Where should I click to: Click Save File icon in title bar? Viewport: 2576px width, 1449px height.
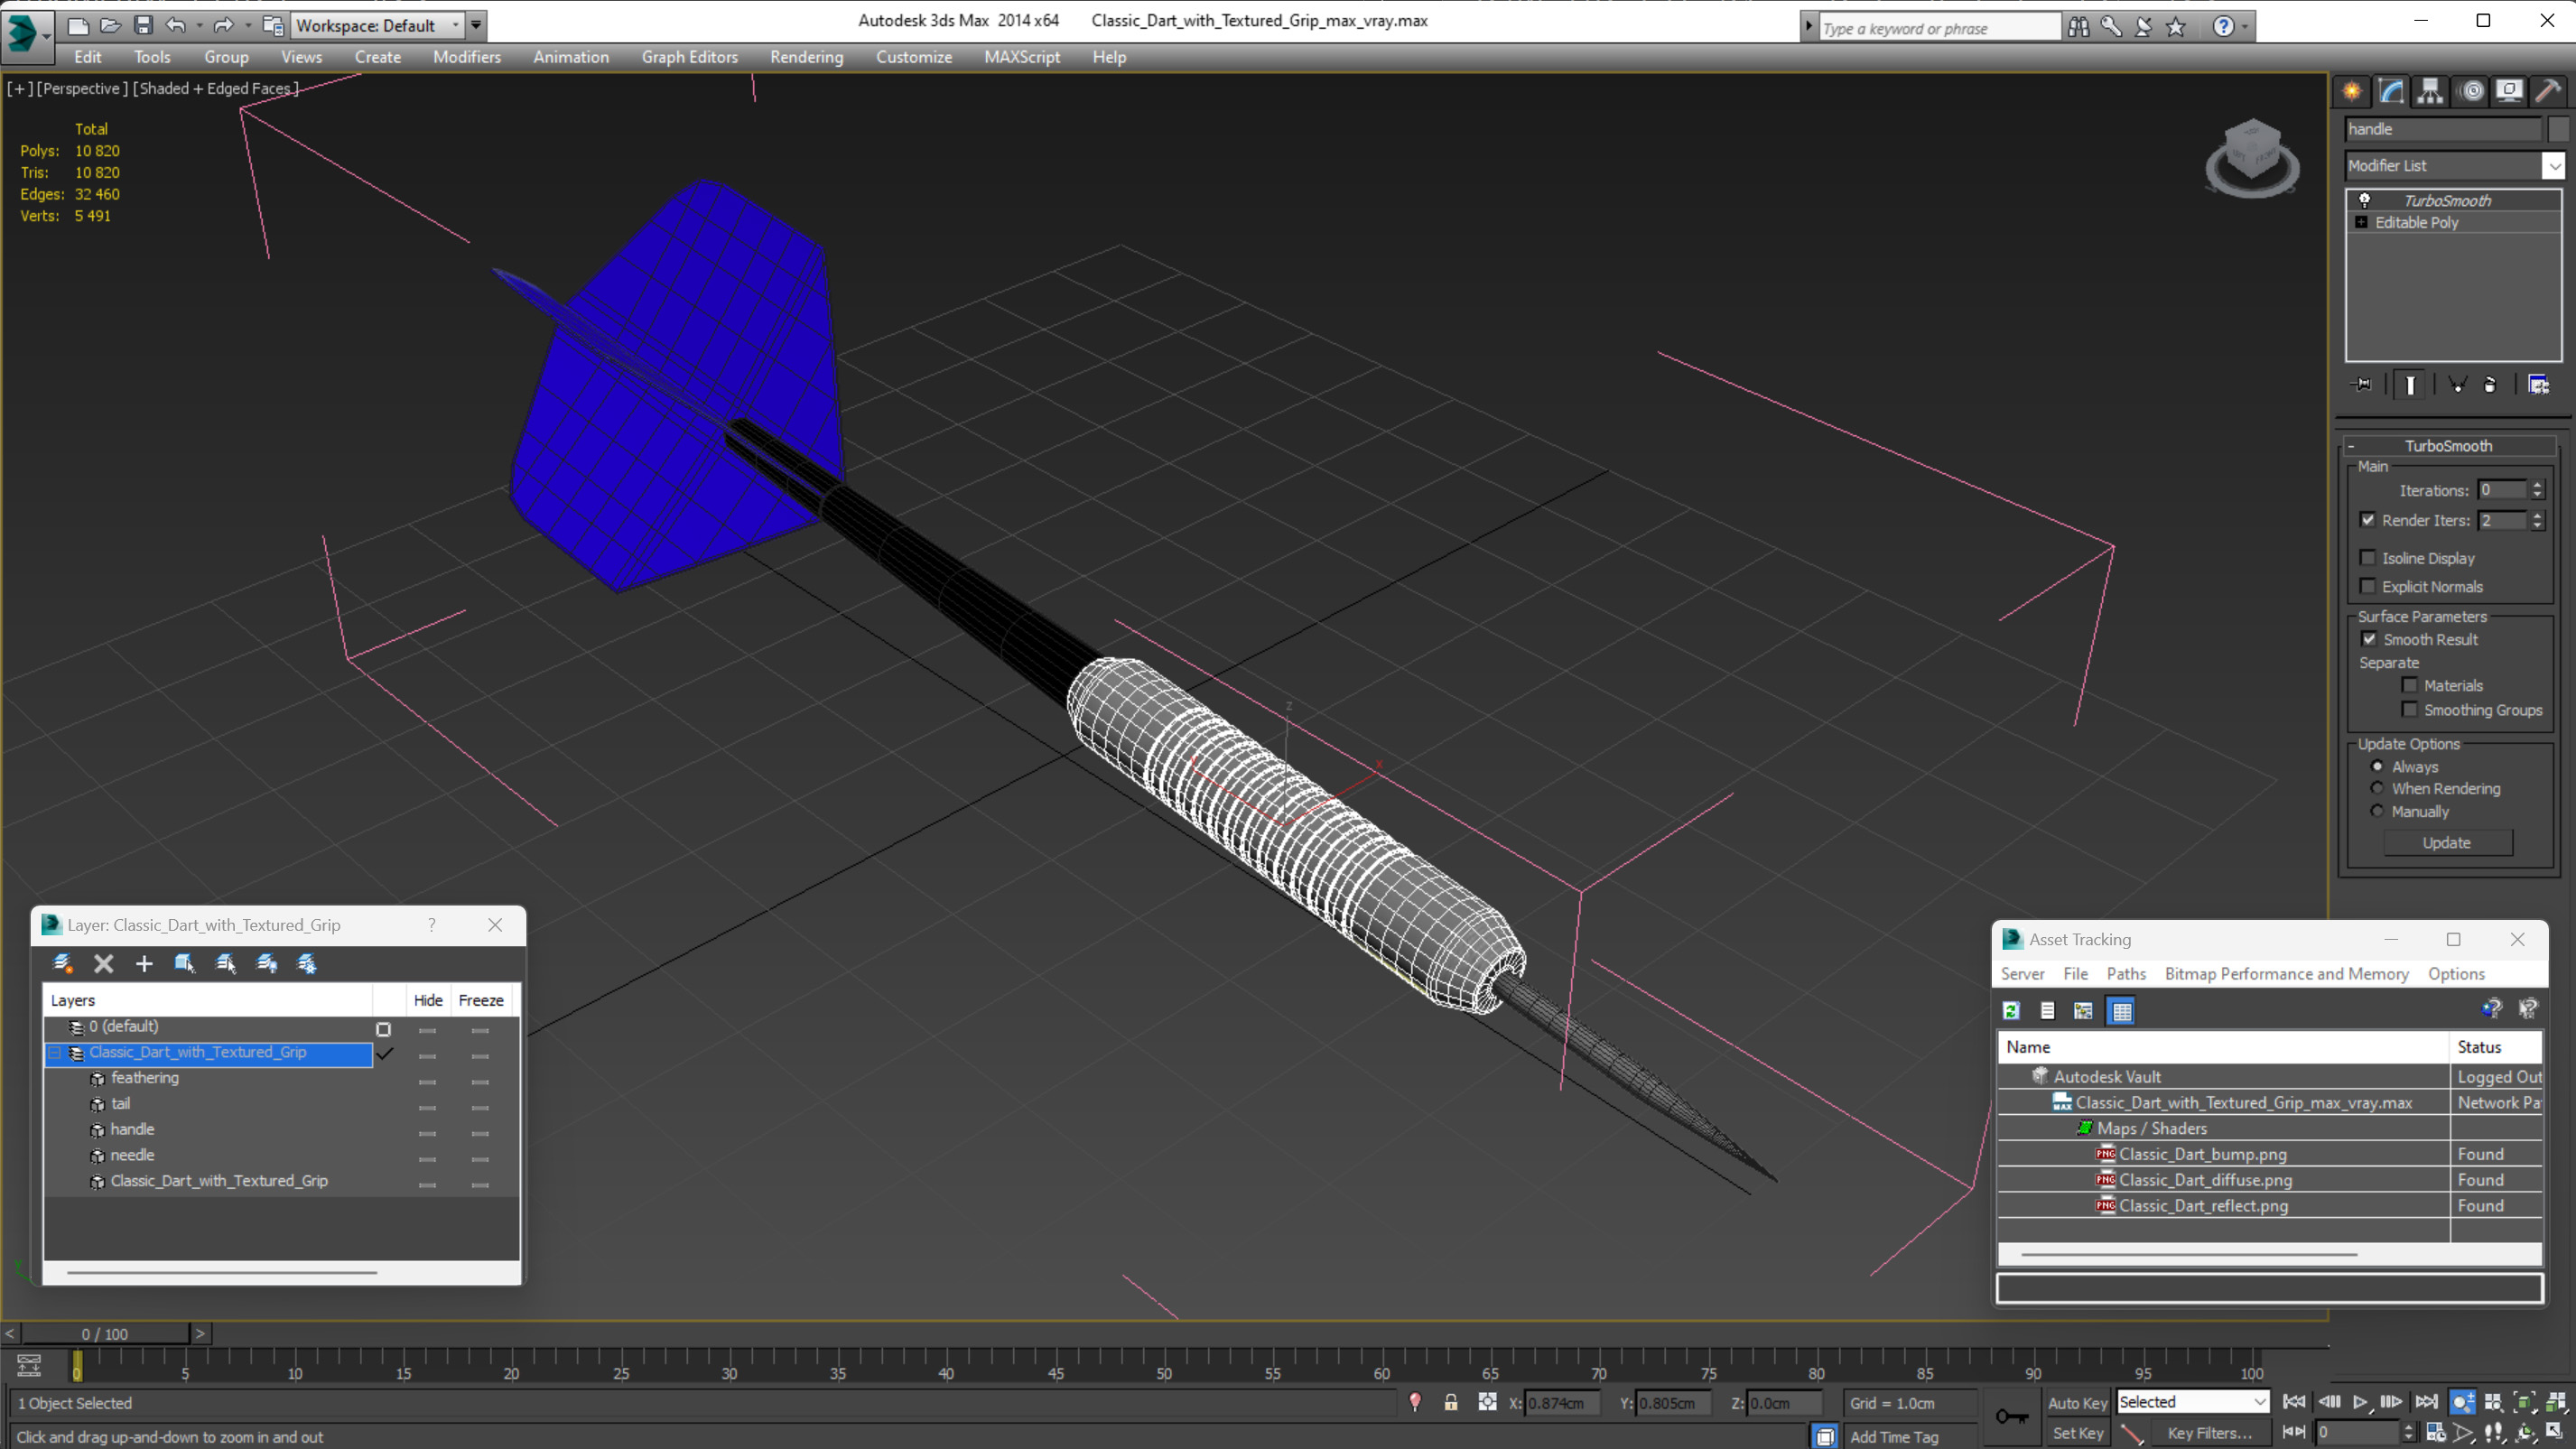tap(143, 25)
